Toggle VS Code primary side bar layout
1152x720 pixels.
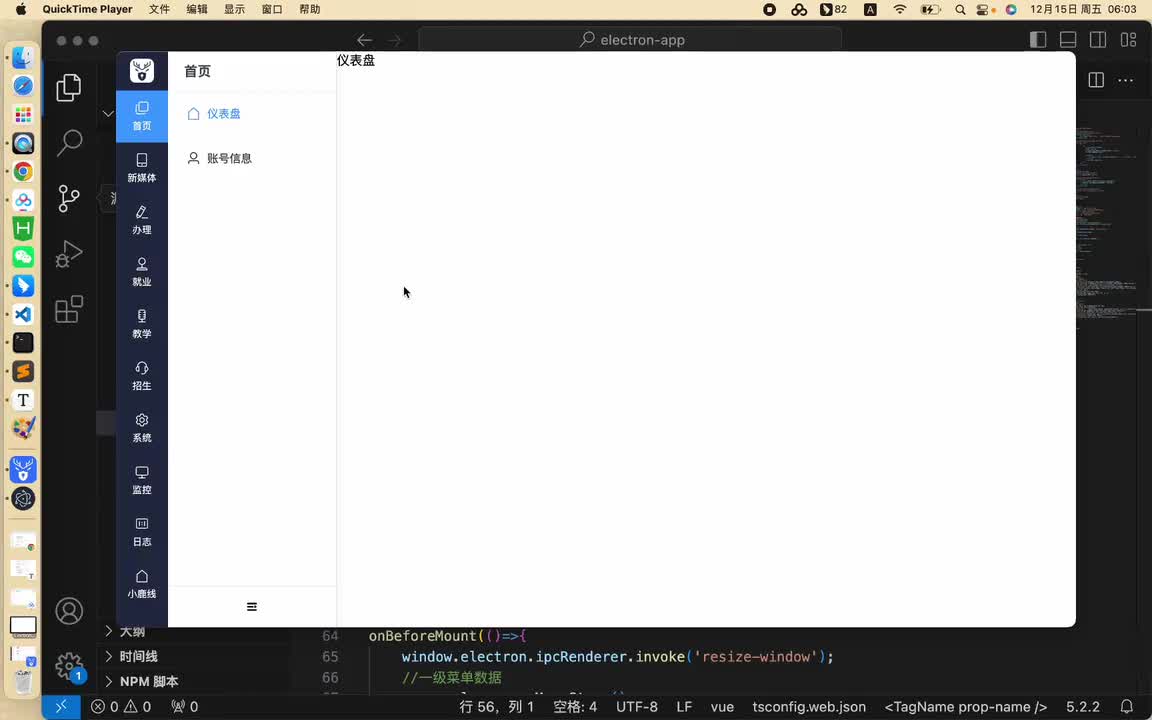1037,40
